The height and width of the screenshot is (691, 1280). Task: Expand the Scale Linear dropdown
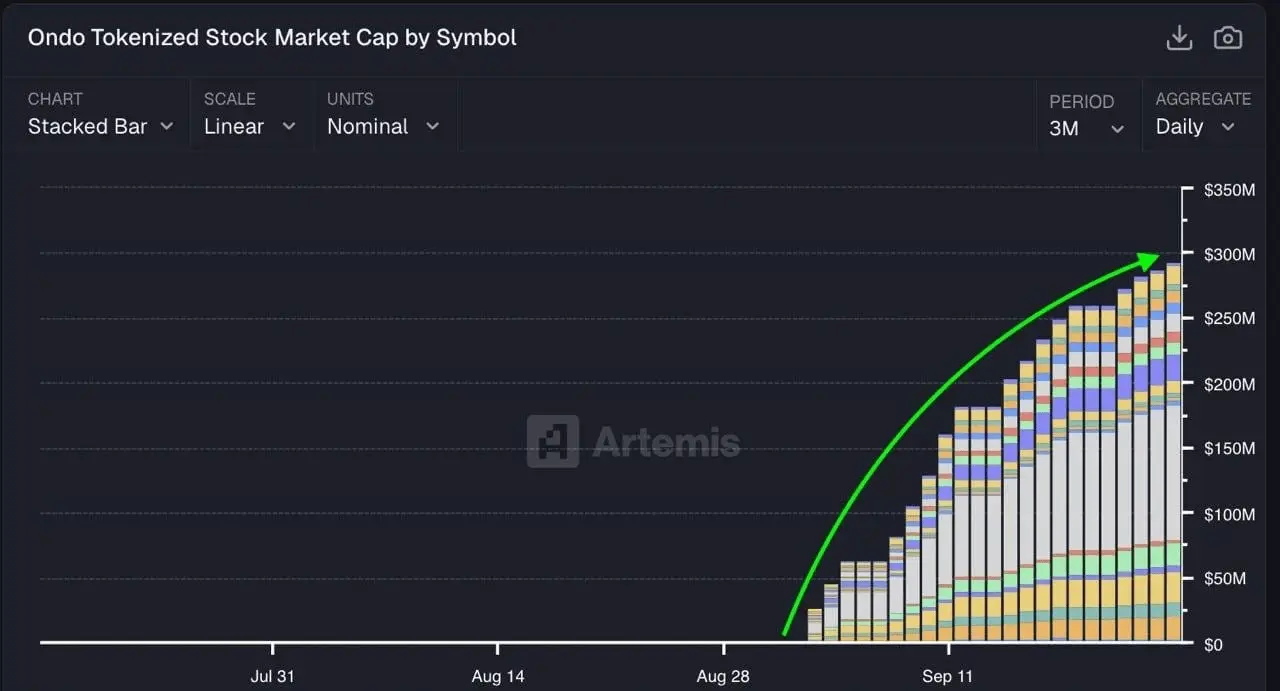[249, 127]
